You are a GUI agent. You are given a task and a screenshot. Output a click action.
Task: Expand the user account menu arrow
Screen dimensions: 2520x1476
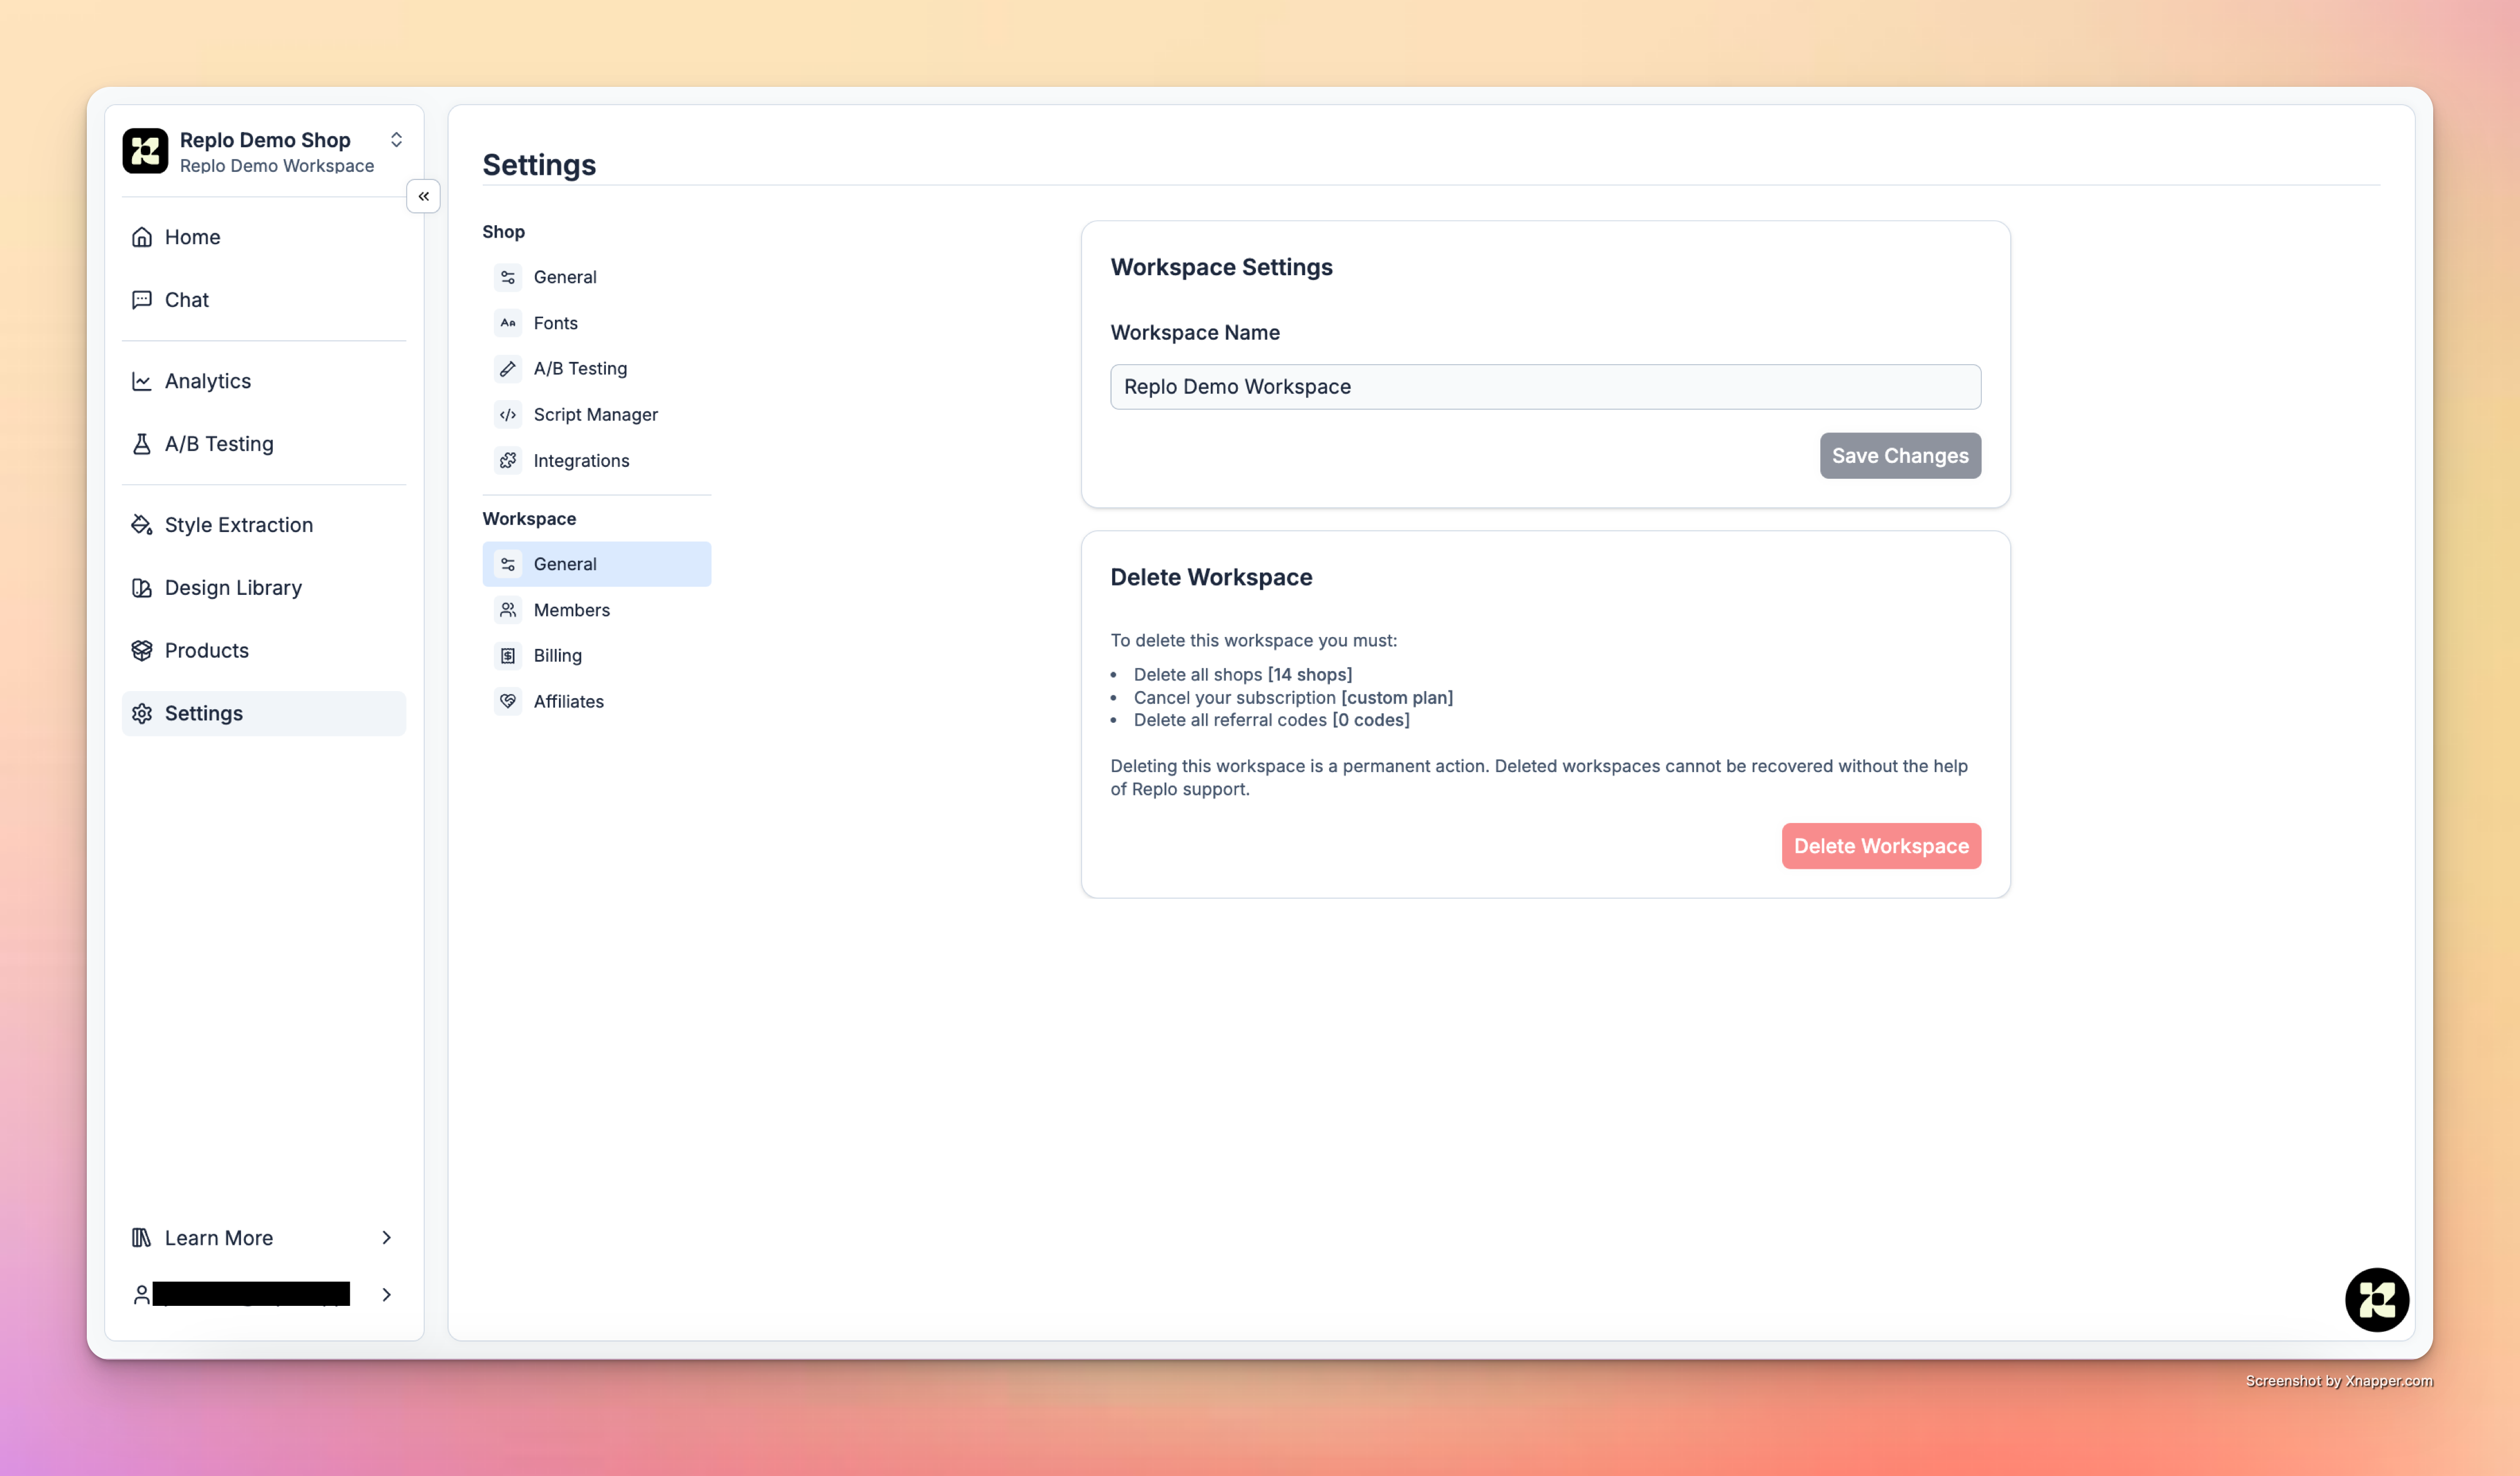pyautogui.click(x=386, y=1295)
